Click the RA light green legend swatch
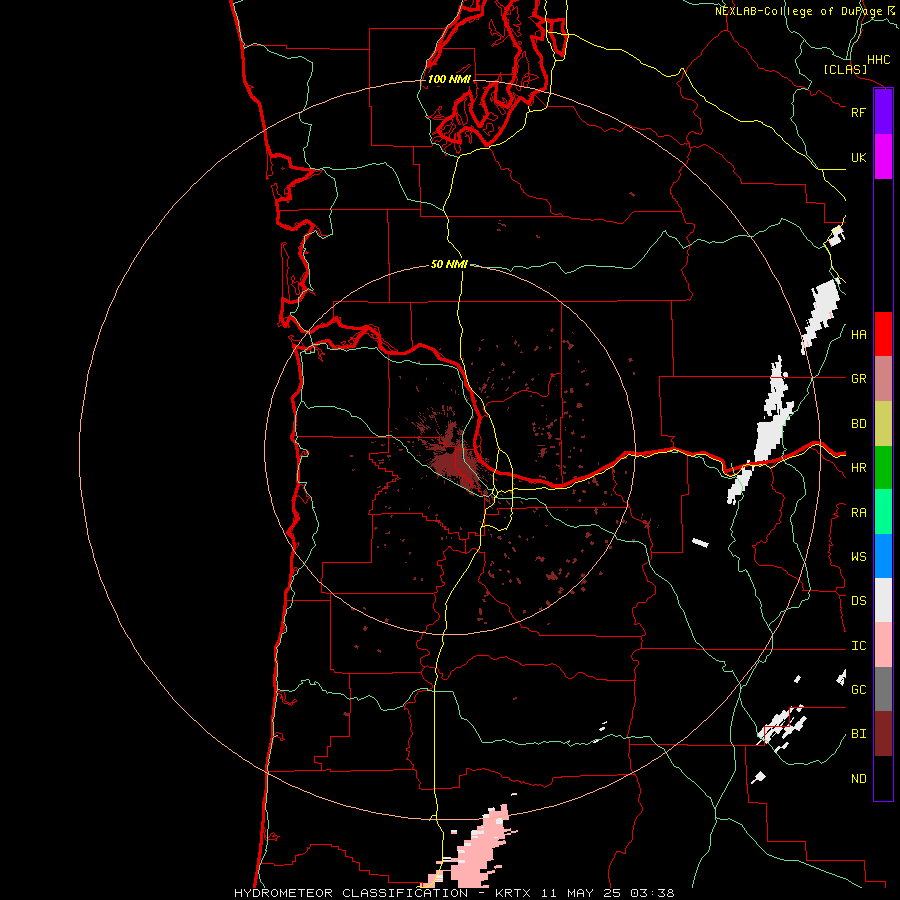This screenshot has width=900, height=900. pyautogui.click(x=883, y=512)
